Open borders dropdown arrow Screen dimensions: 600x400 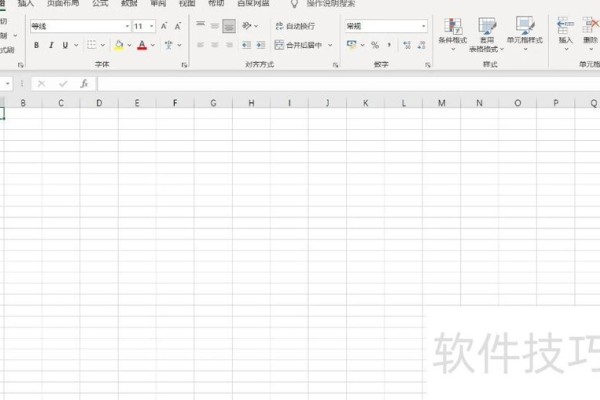(x=103, y=45)
